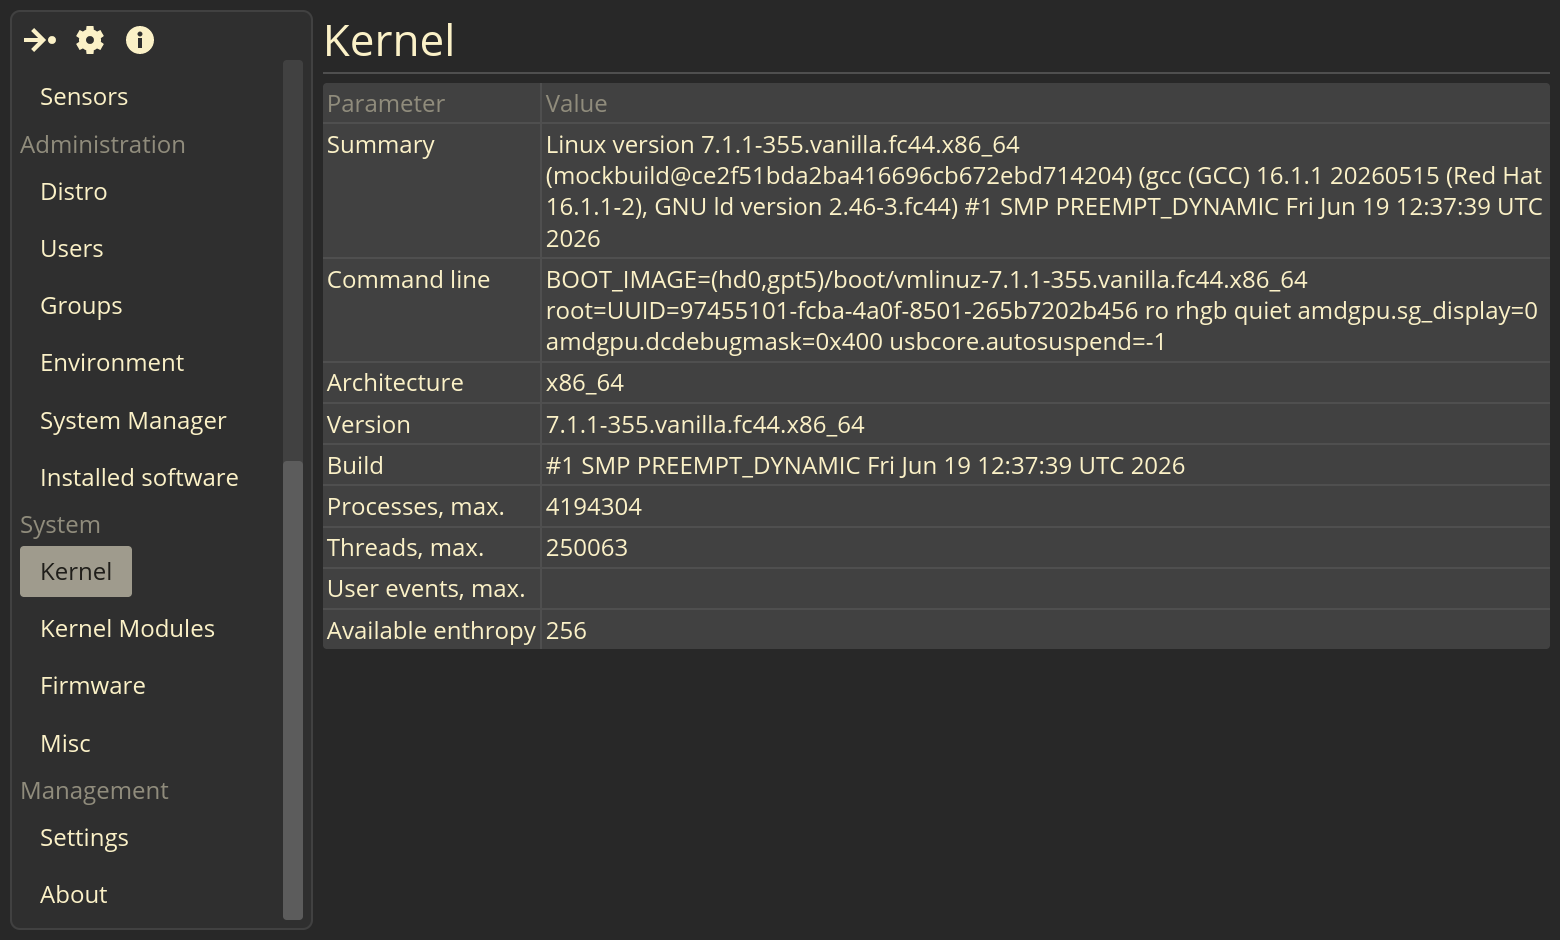Screen dimensions: 1560x940
Task: Click the Parameter column header
Action: [x=431, y=104]
